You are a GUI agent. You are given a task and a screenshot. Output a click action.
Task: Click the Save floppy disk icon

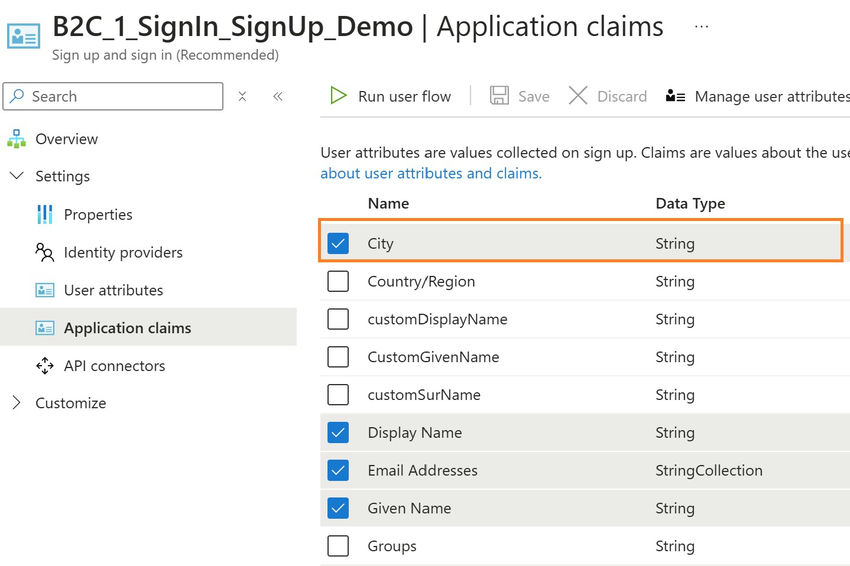(x=499, y=96)
